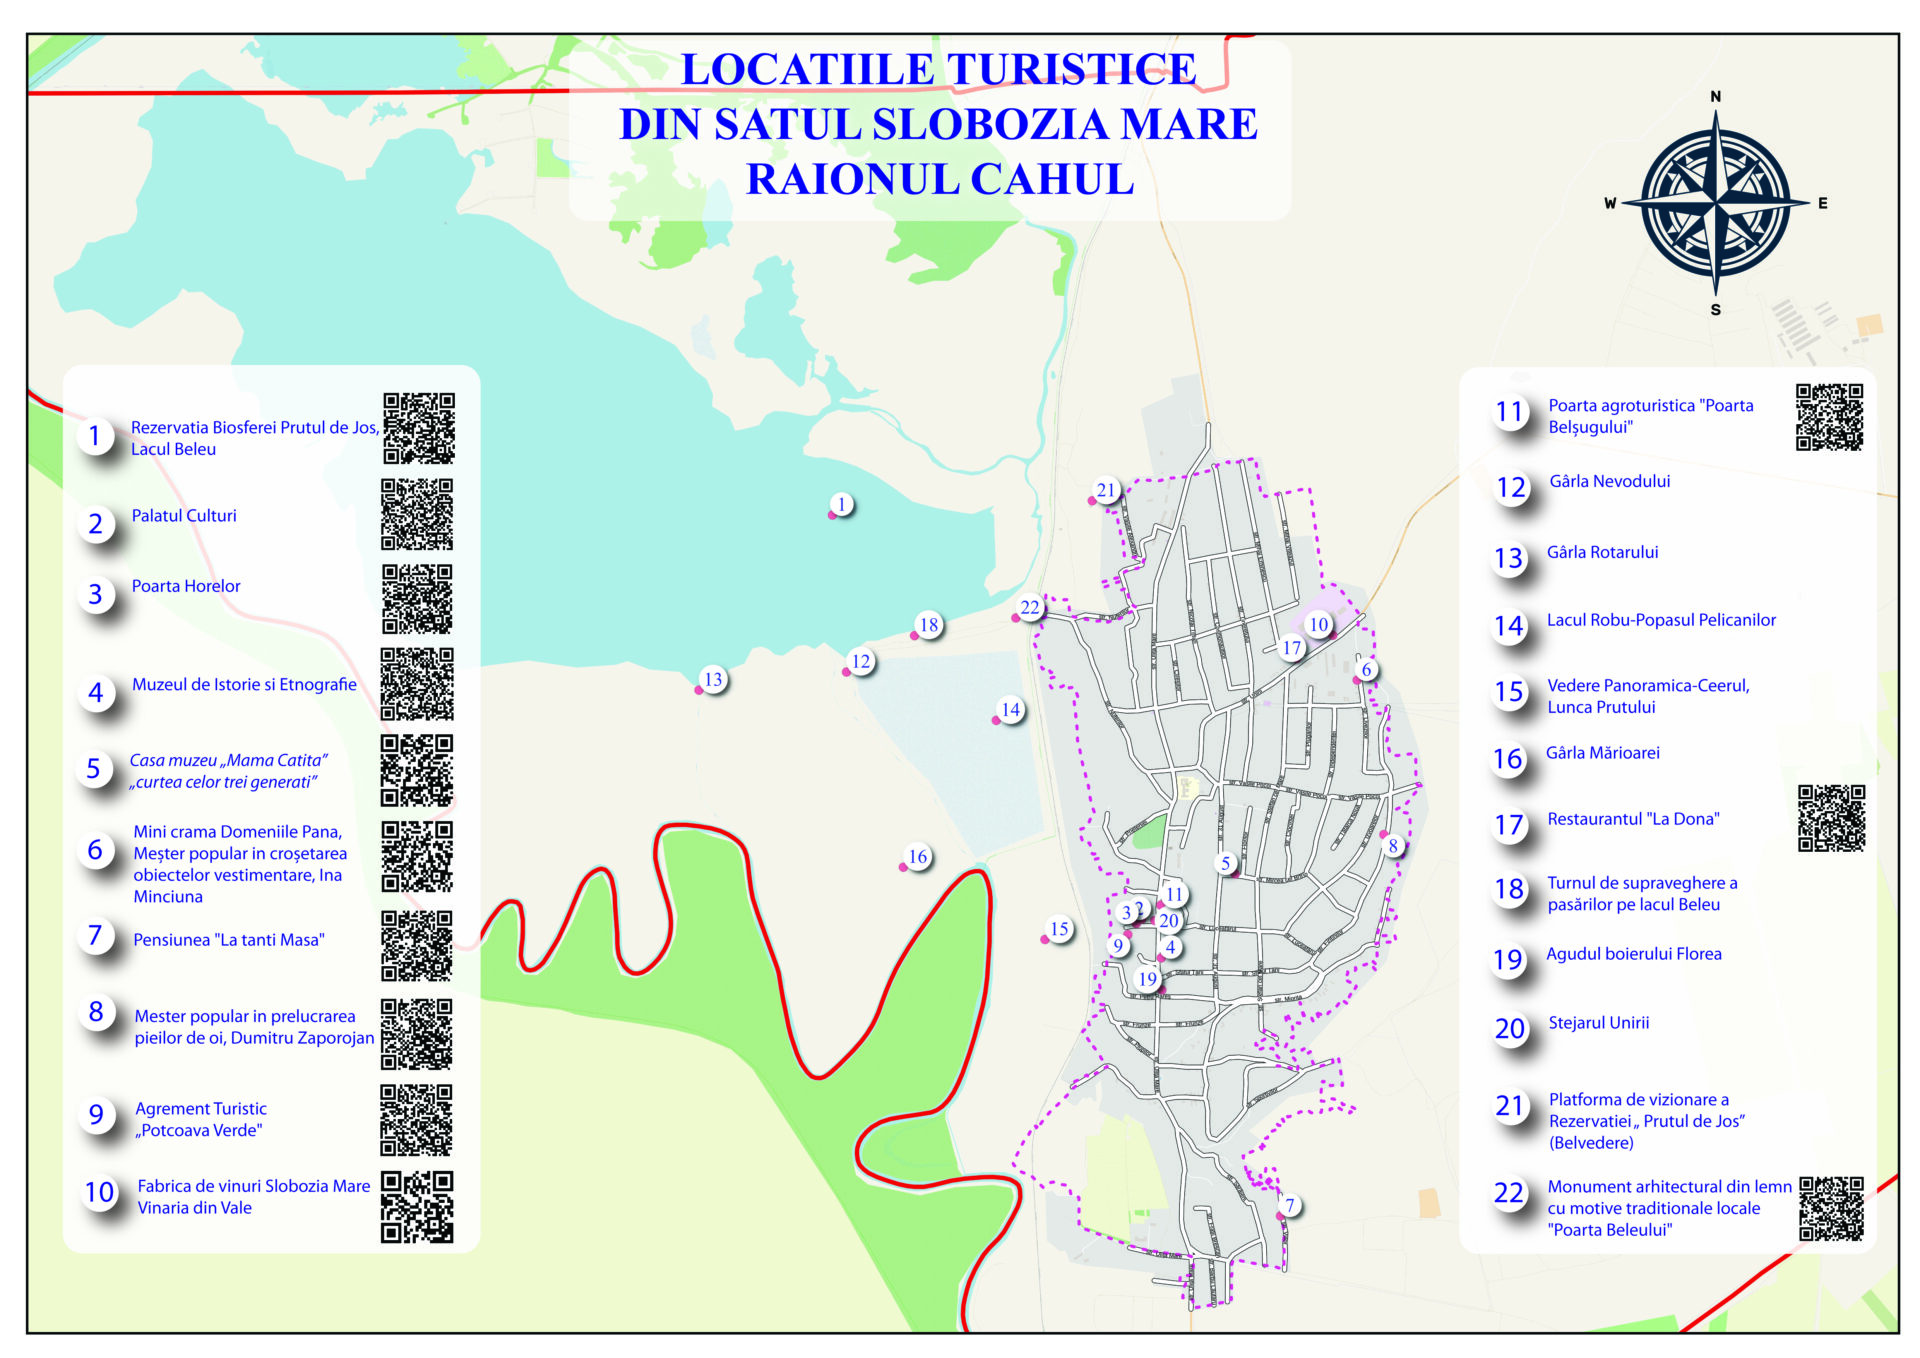The height and width of the screenshot is (1358, 1920).
Task: Click map marker 7 at village south
Action: pos(1290,1205)
